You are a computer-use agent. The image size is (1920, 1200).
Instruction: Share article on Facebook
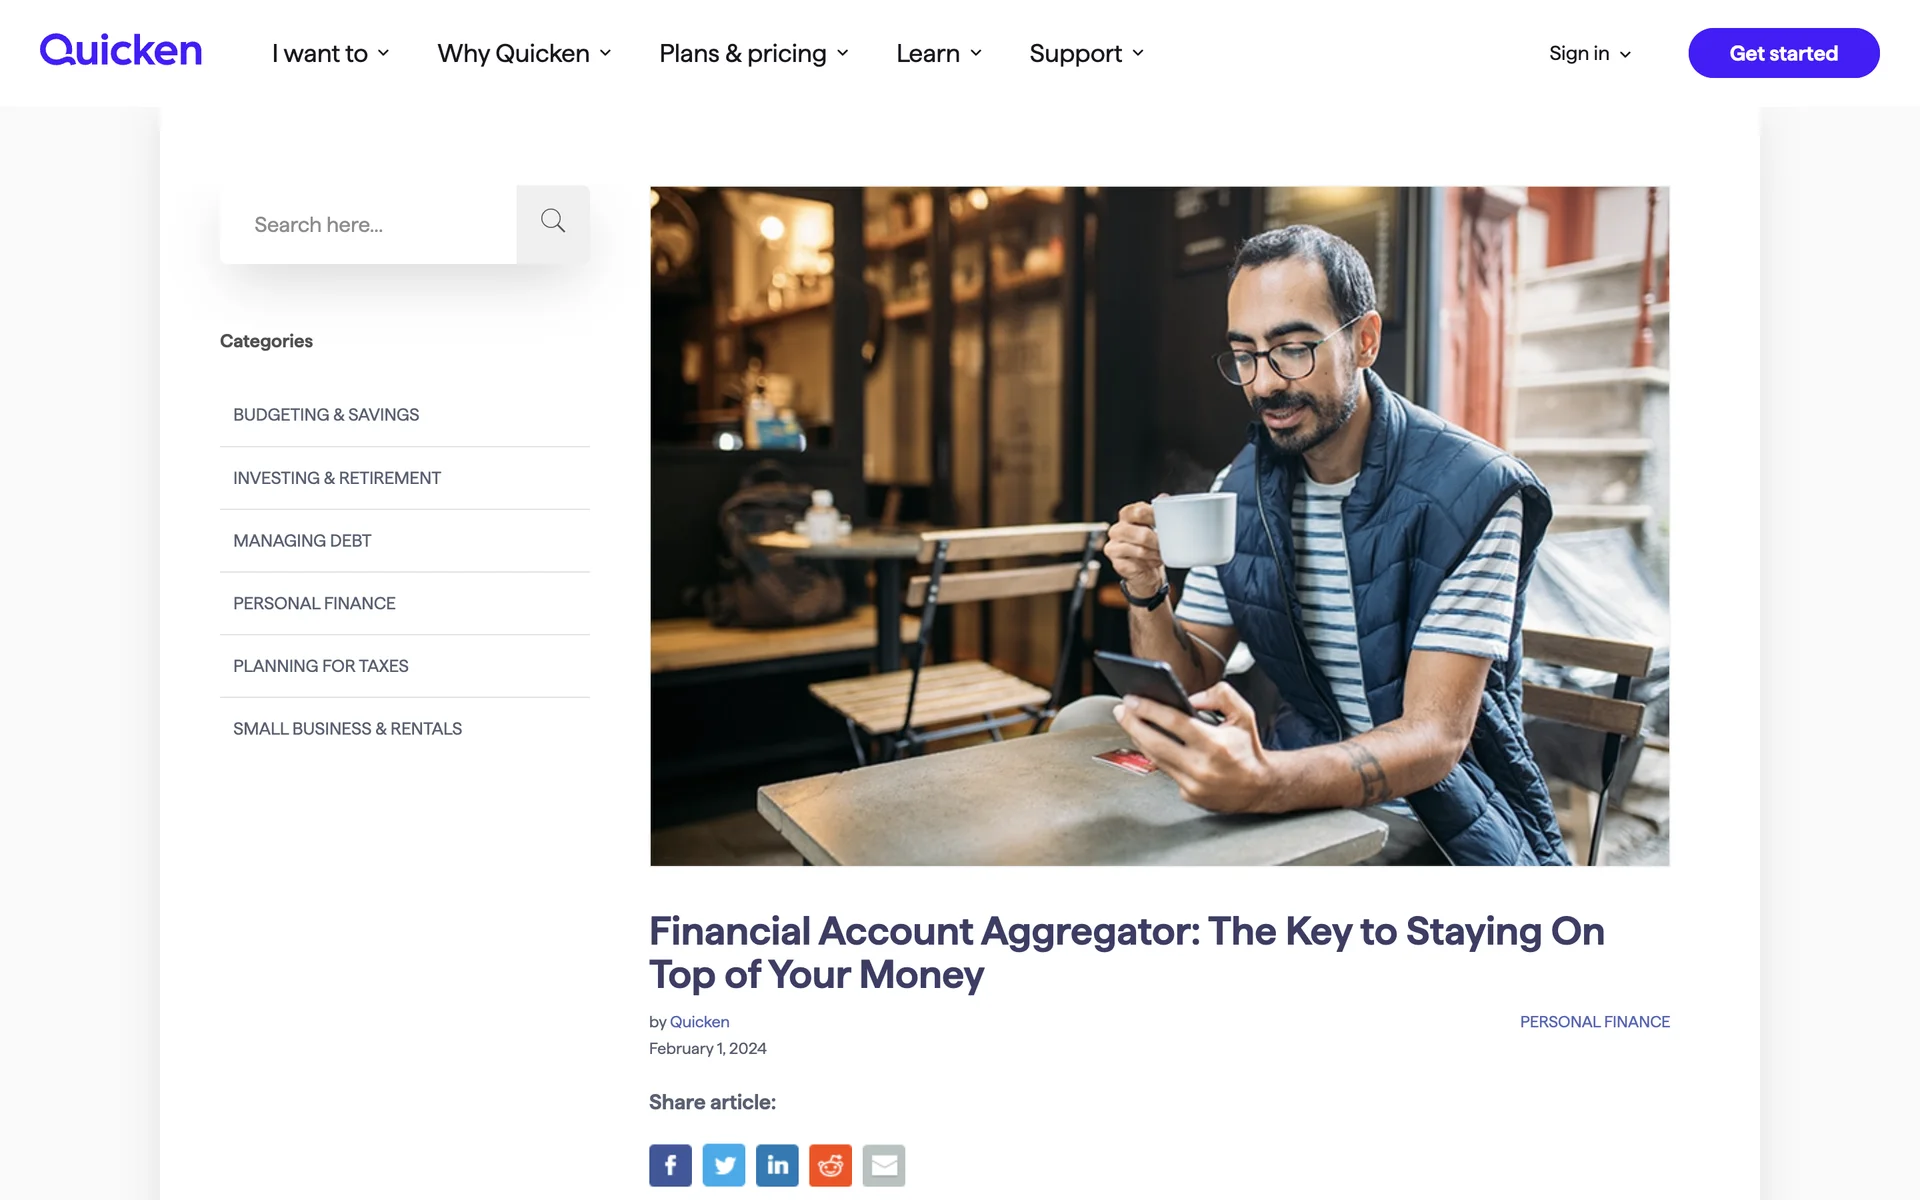point(670,1165)
